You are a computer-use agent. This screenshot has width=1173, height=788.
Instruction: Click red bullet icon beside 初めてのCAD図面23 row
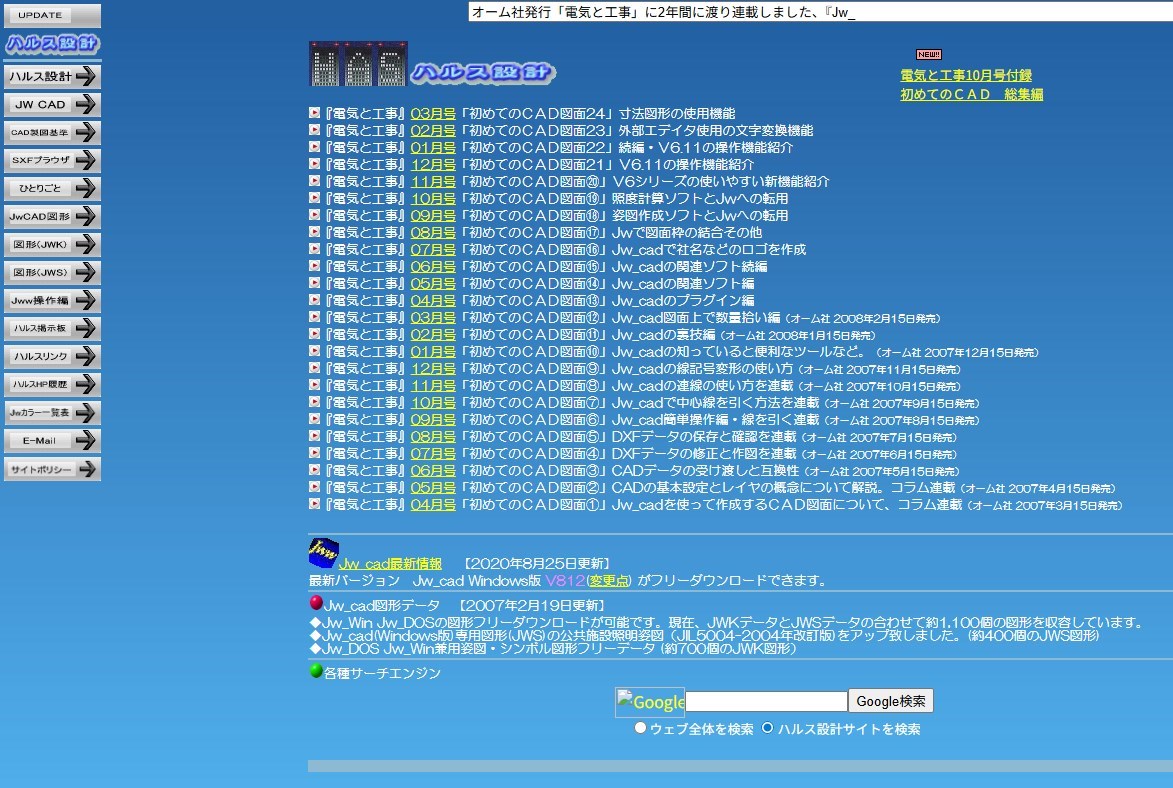tap(314, 129)
